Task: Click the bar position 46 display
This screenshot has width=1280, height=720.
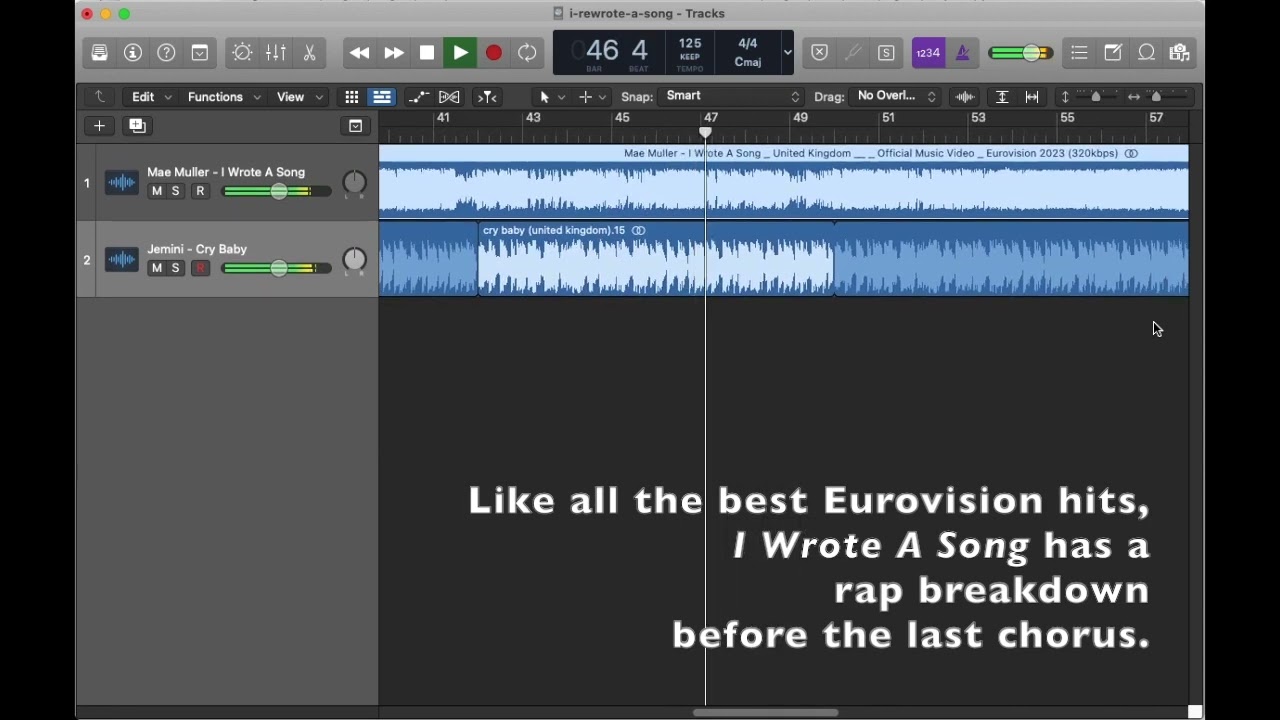Action: (x=602, y=50)
